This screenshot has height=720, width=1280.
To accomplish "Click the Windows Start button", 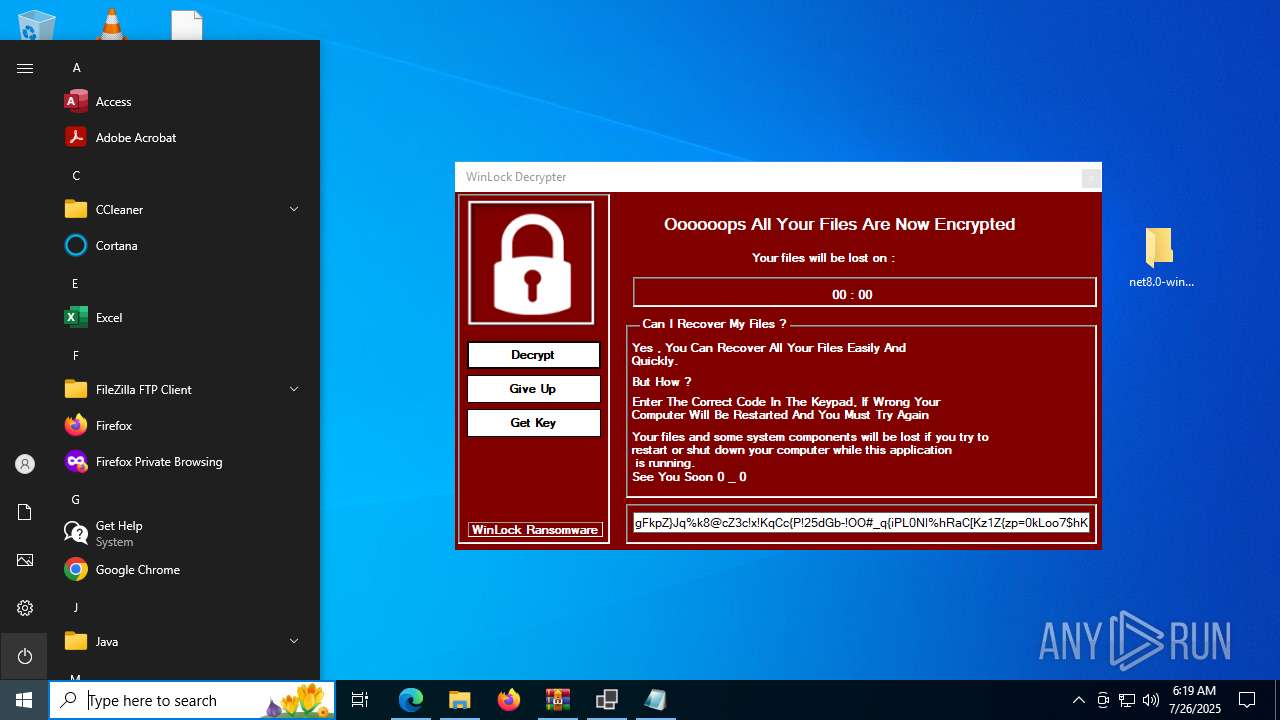I will point(24,700).
